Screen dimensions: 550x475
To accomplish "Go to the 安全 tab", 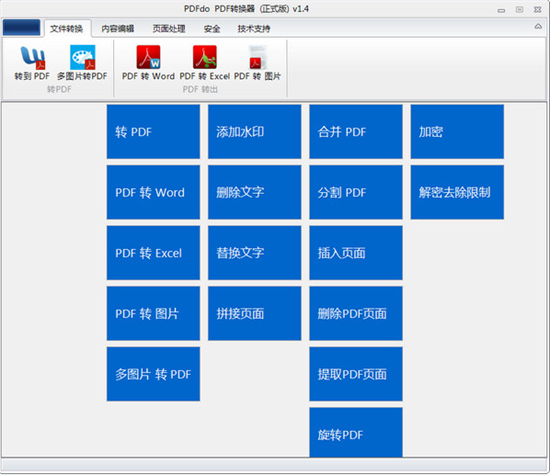I will click(212, 28).
